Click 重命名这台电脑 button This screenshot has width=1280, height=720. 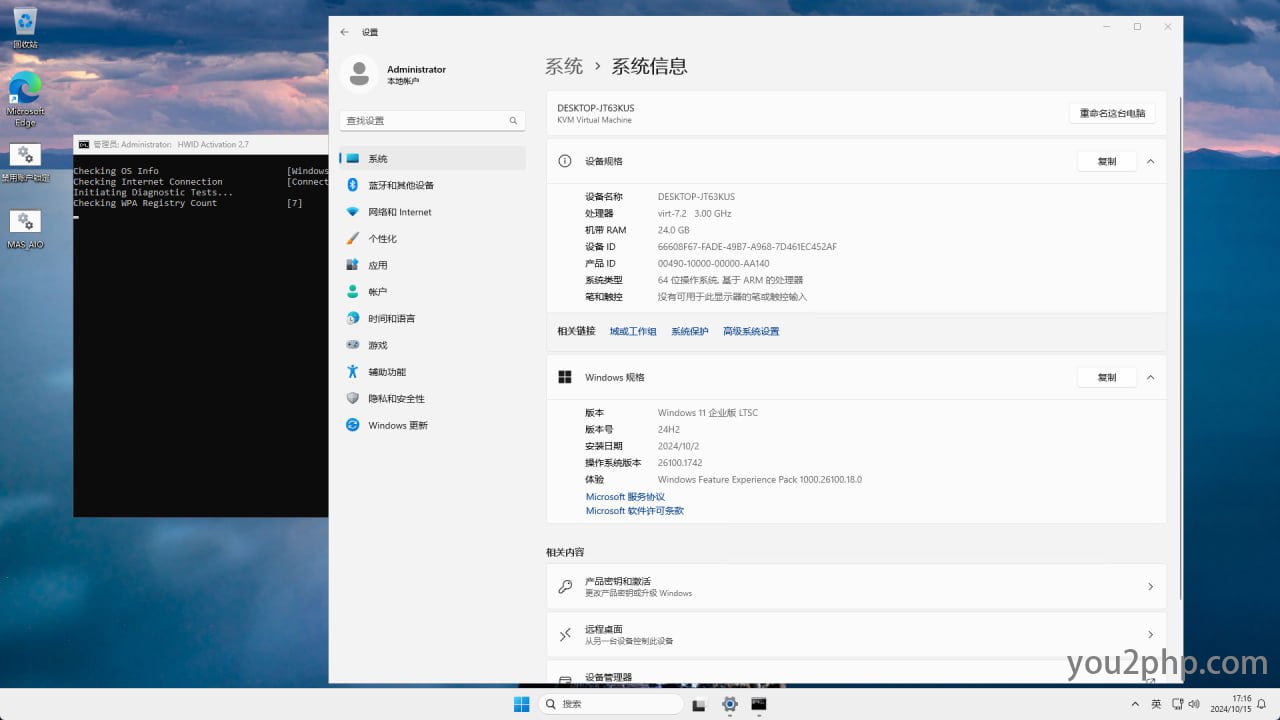(1112, 113)
